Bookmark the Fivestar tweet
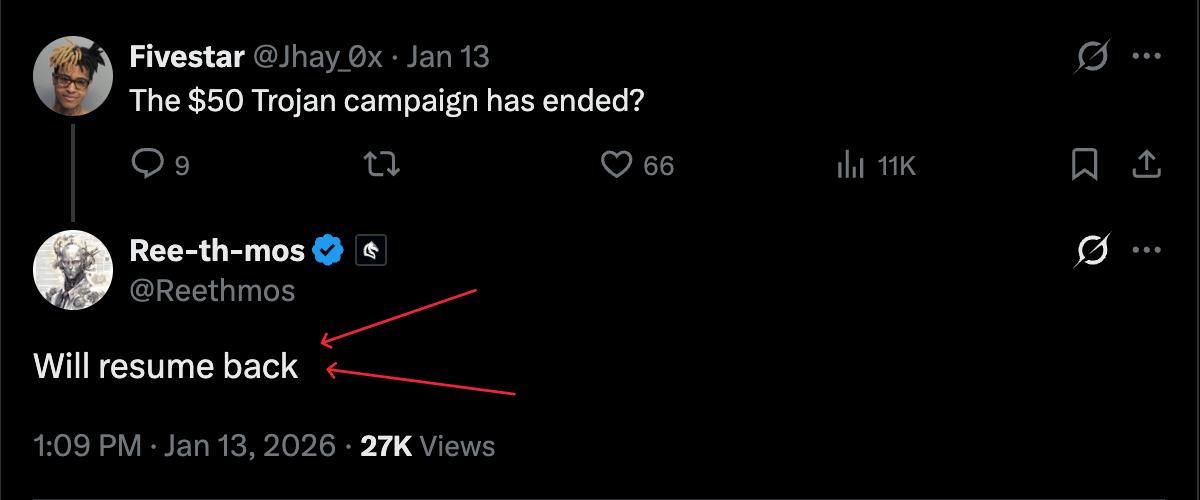The height and width of the screenshot is (500, 1200). coord(1084,164)
